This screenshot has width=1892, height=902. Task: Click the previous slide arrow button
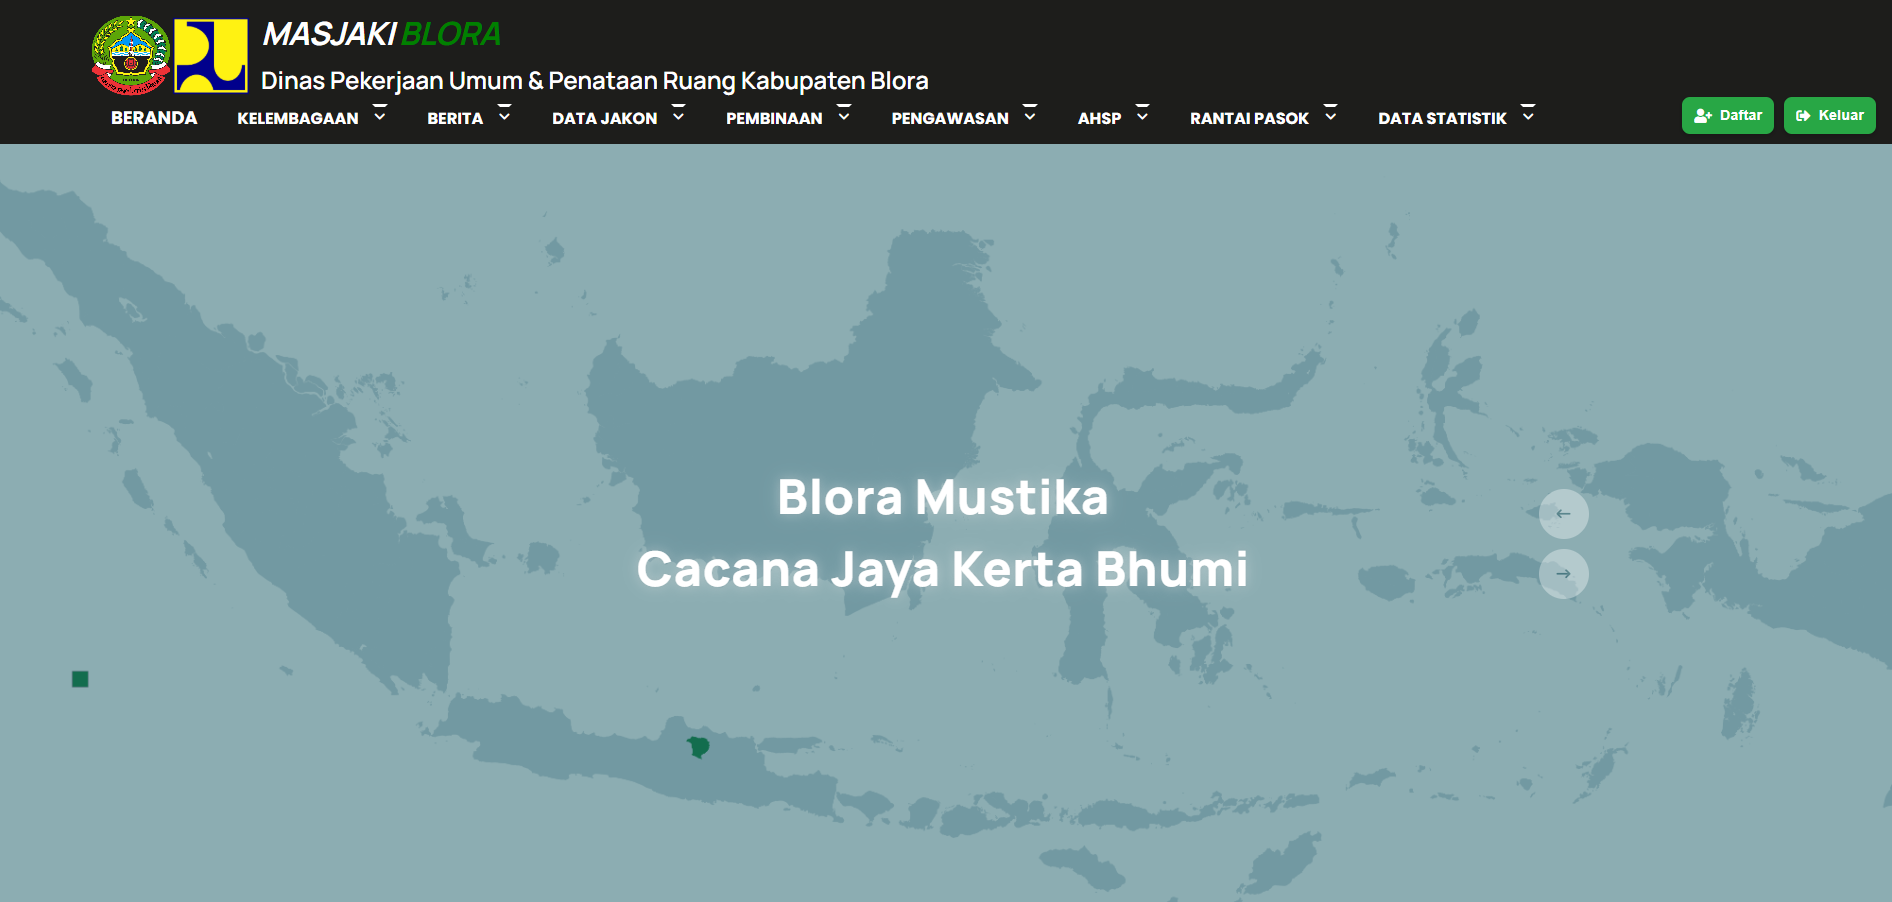(x=1563, y=514)
